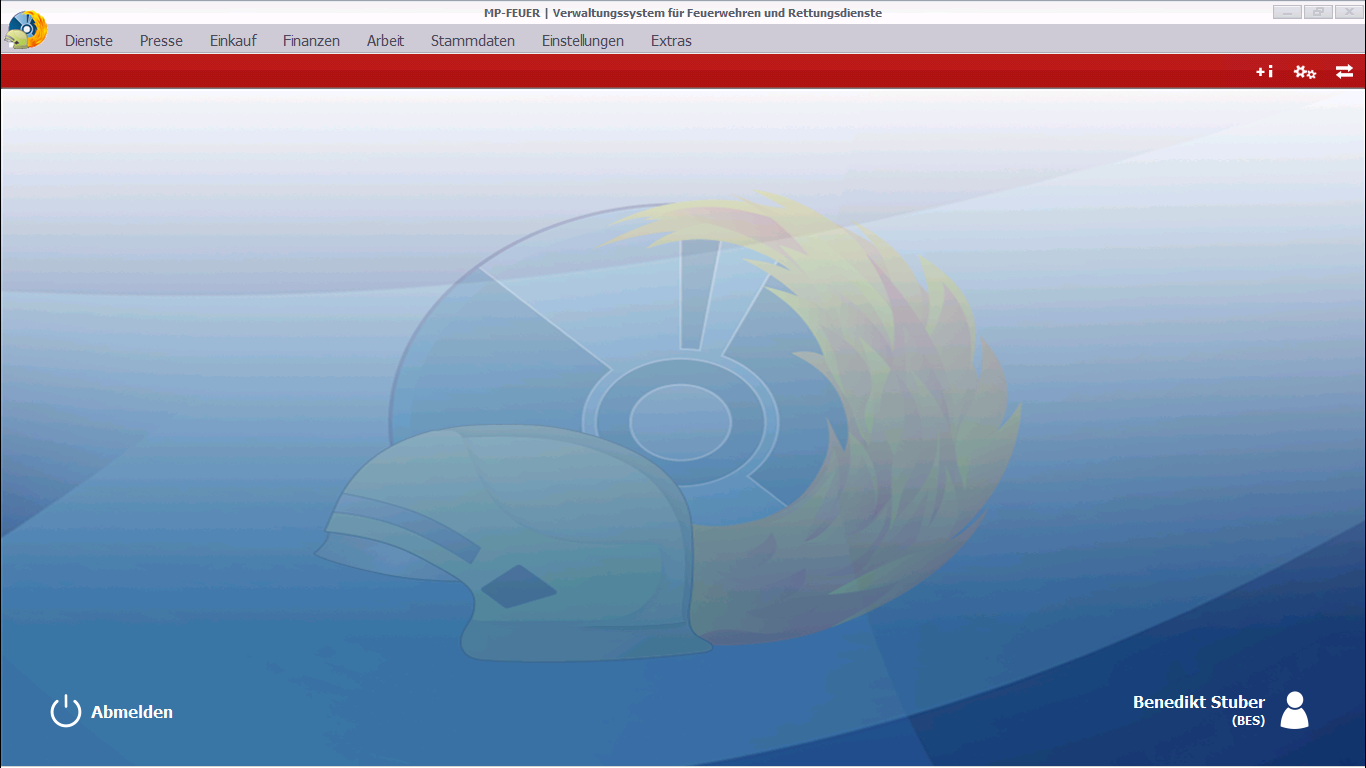Open the Arbeit menu
Screen dimensions: 1366x768
coord(385,41)
